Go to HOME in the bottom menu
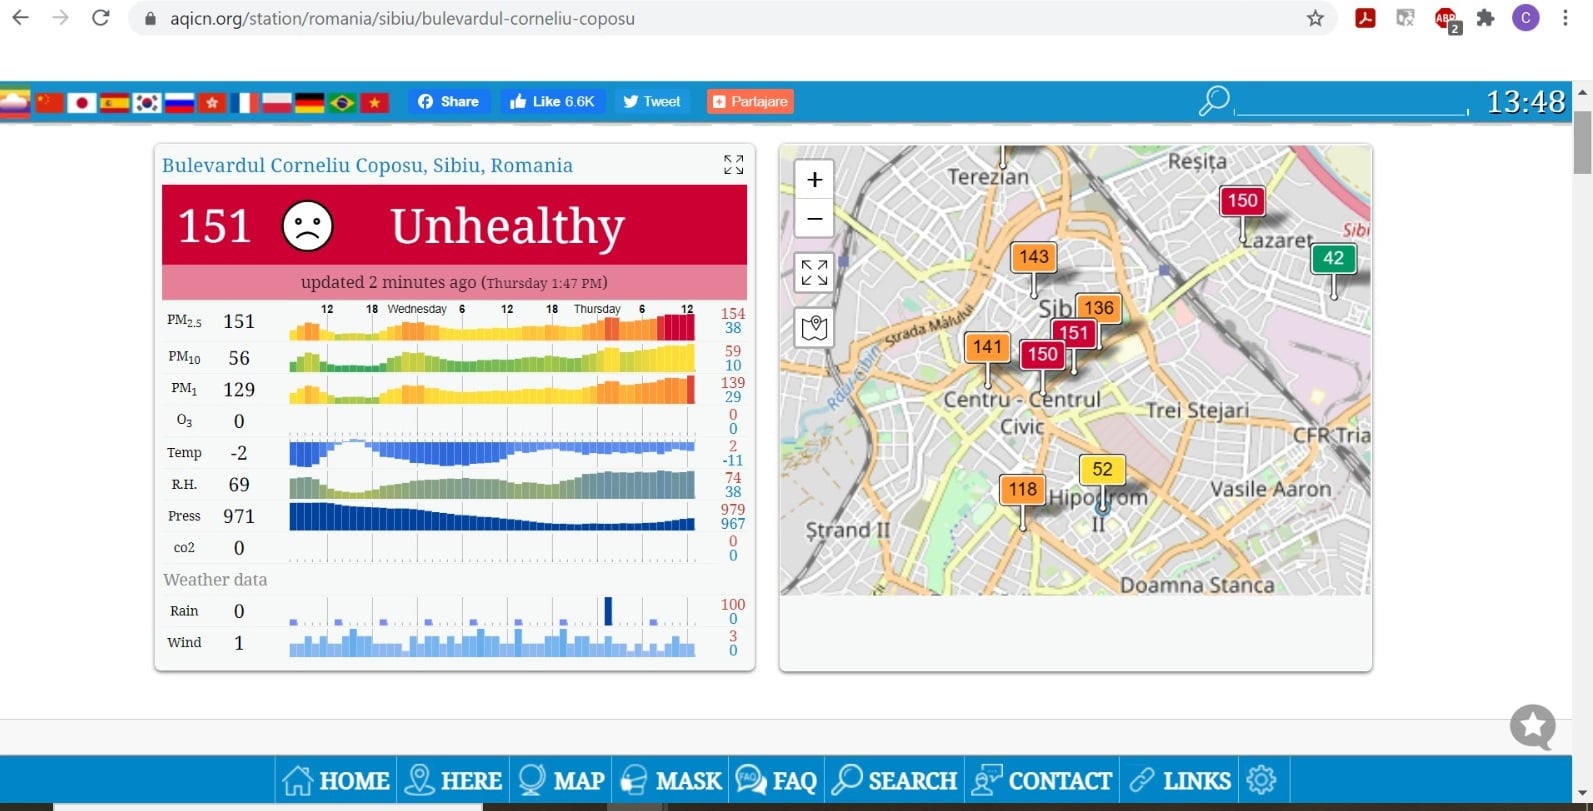 click(335, 780)
